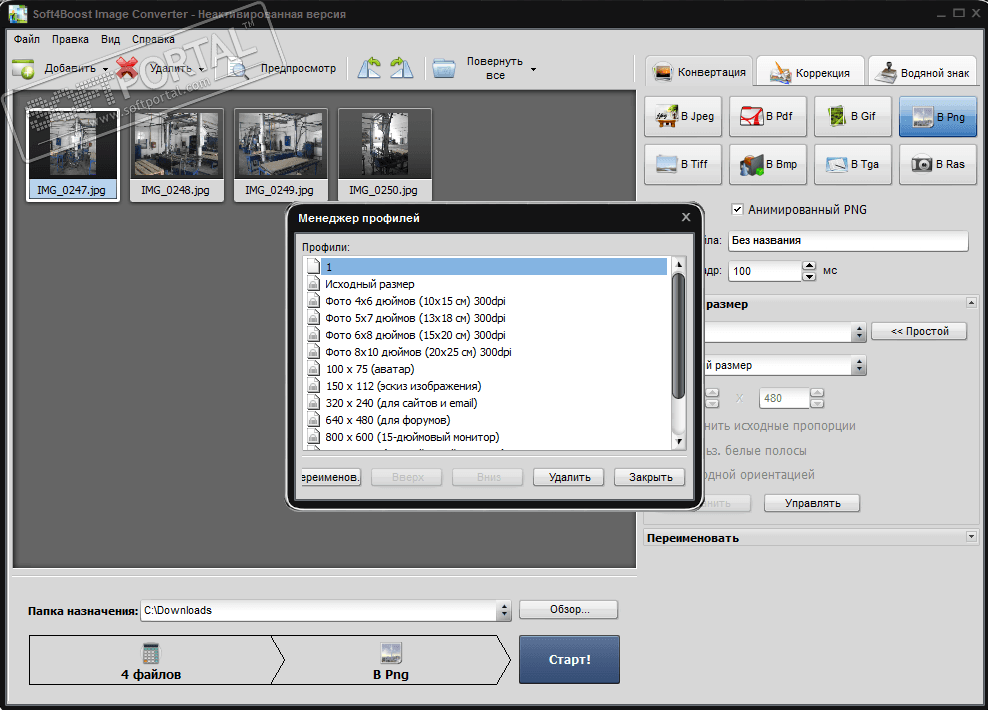Click the locked icon of Исходный размер profile
Screen dimensions: 988x710
tap(313, 283)
